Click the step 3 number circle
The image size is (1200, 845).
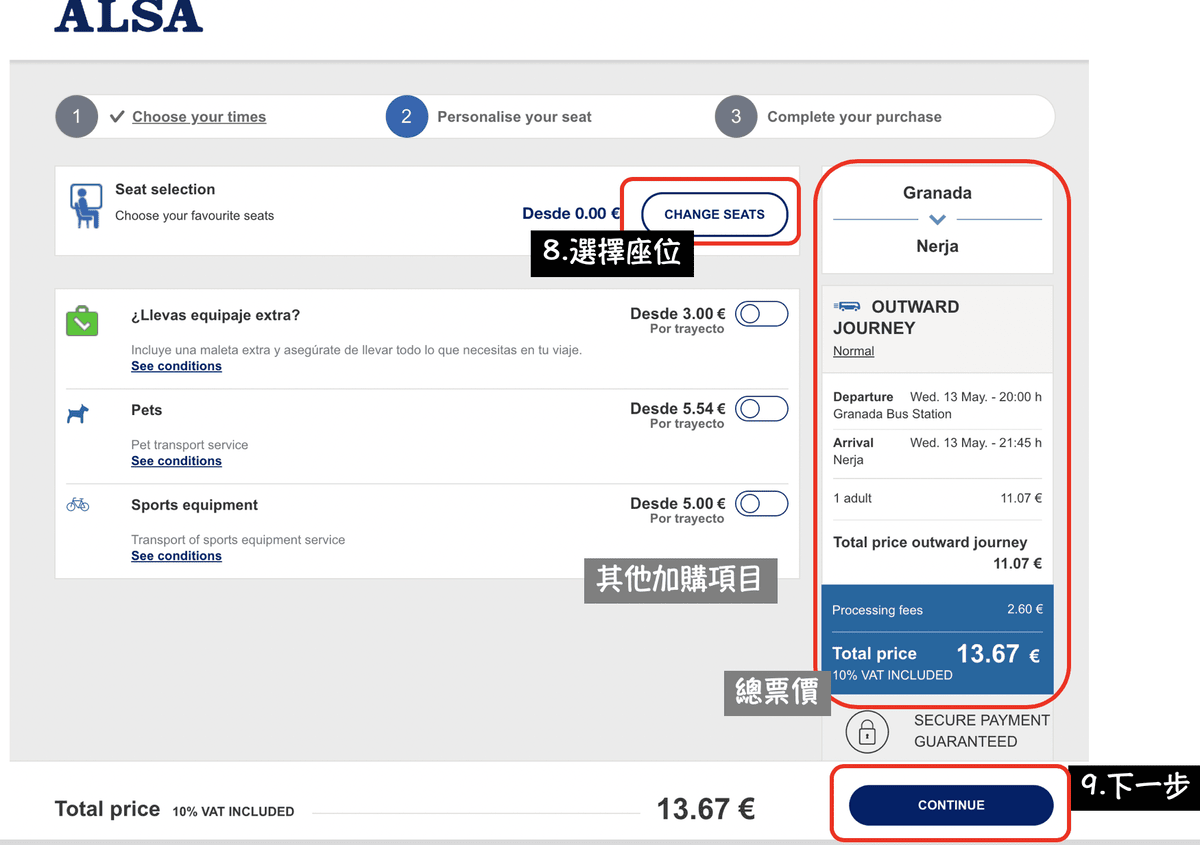[736, 117]
